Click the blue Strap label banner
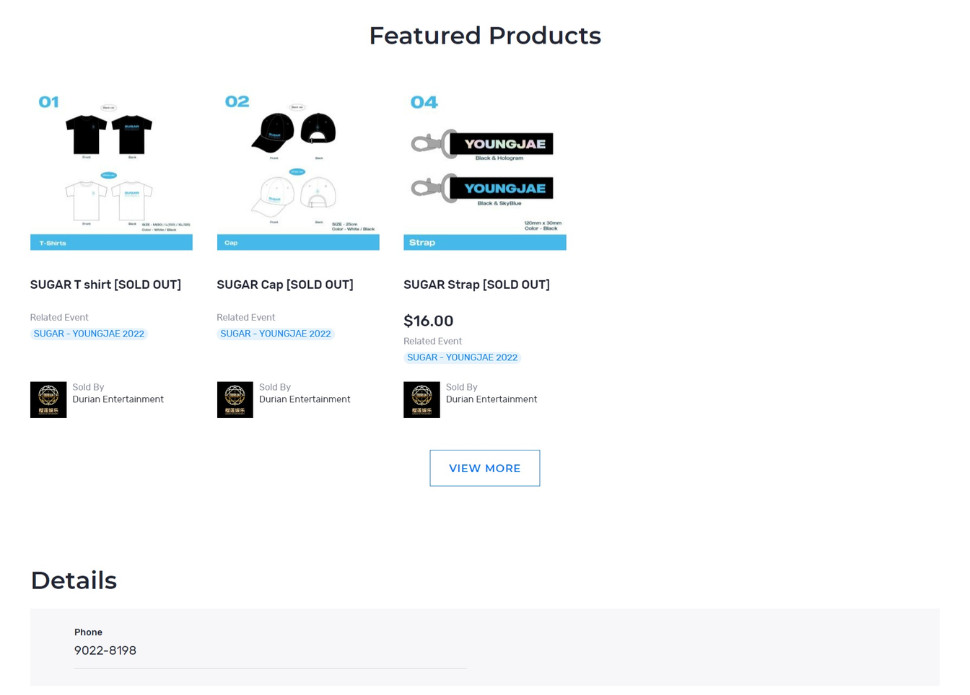Screen dimensions: 970x695 485,243
